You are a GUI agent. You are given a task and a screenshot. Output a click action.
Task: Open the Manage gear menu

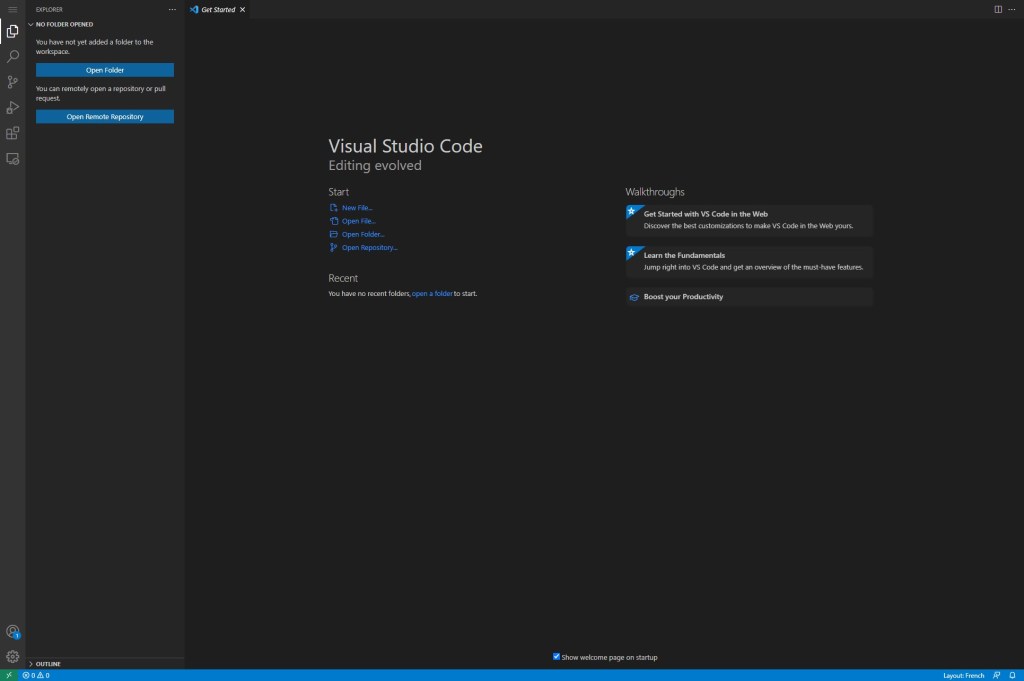click(12, 657)
